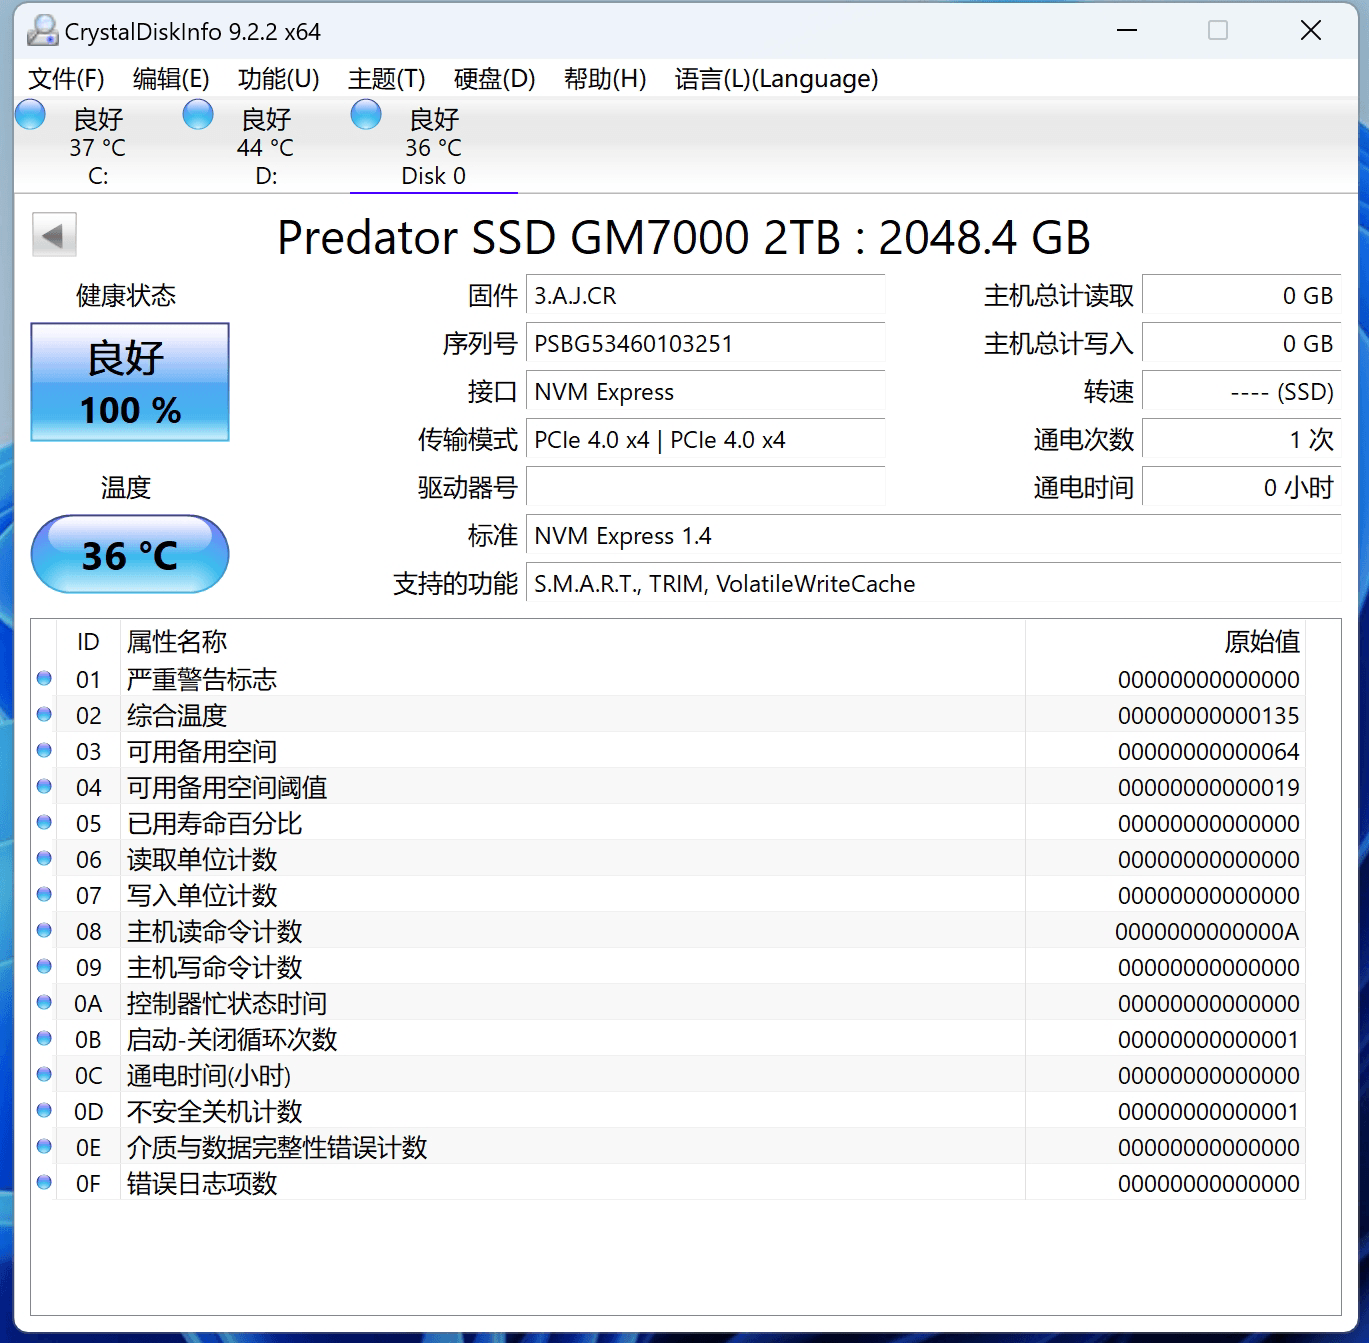Click the 转速 value ---- (SSD)
The image size is (1369, 1343).
1241,392
